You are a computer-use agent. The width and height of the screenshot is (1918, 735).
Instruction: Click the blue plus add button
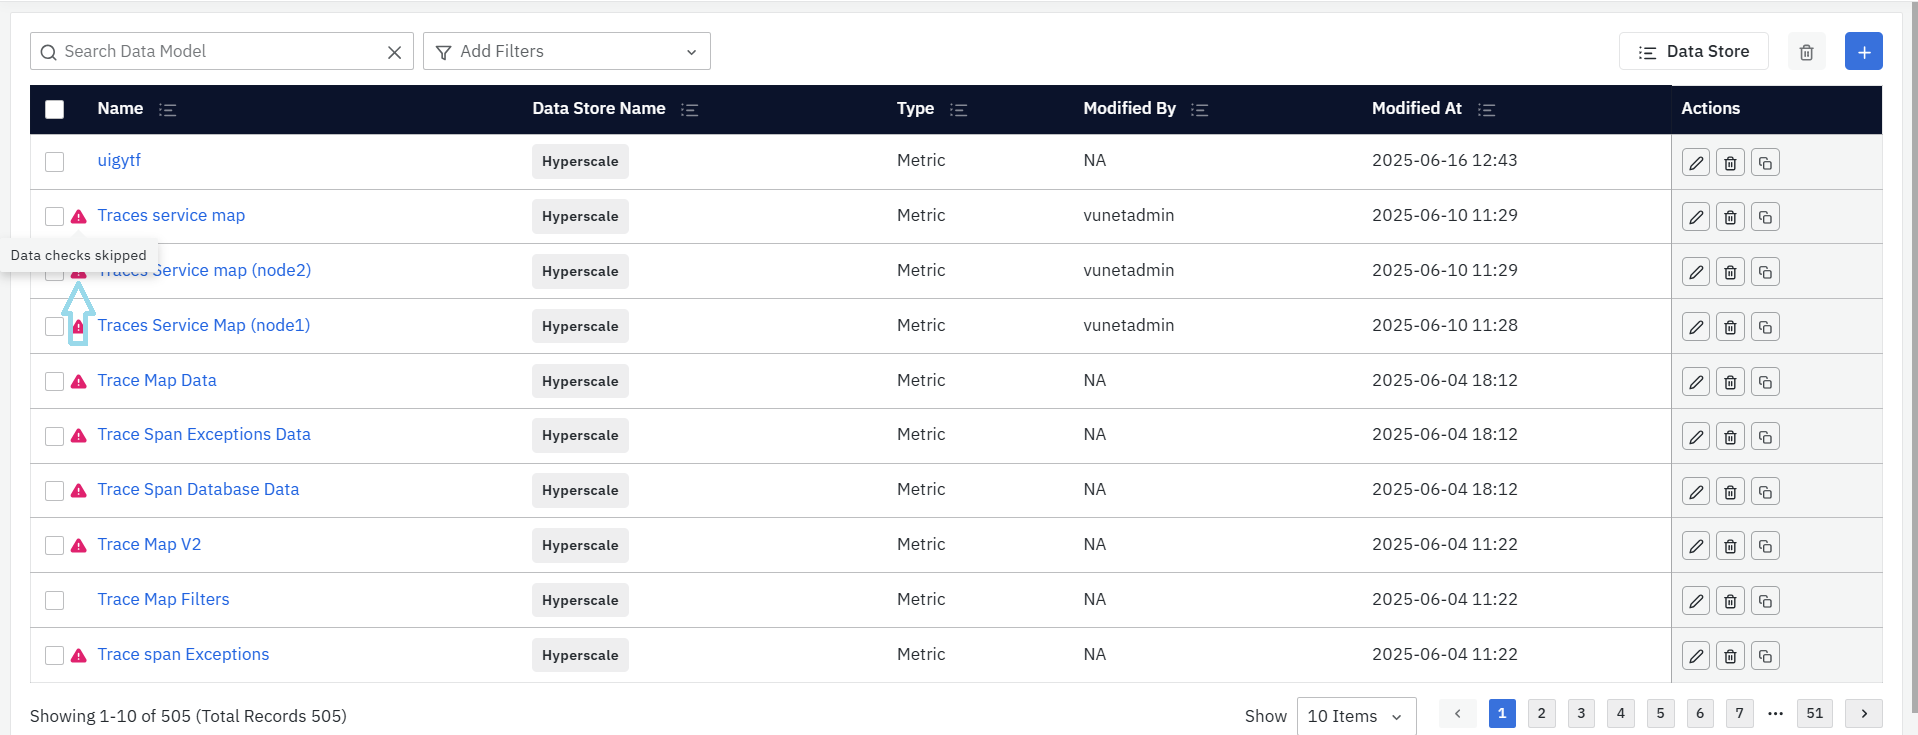point(1863,52)
